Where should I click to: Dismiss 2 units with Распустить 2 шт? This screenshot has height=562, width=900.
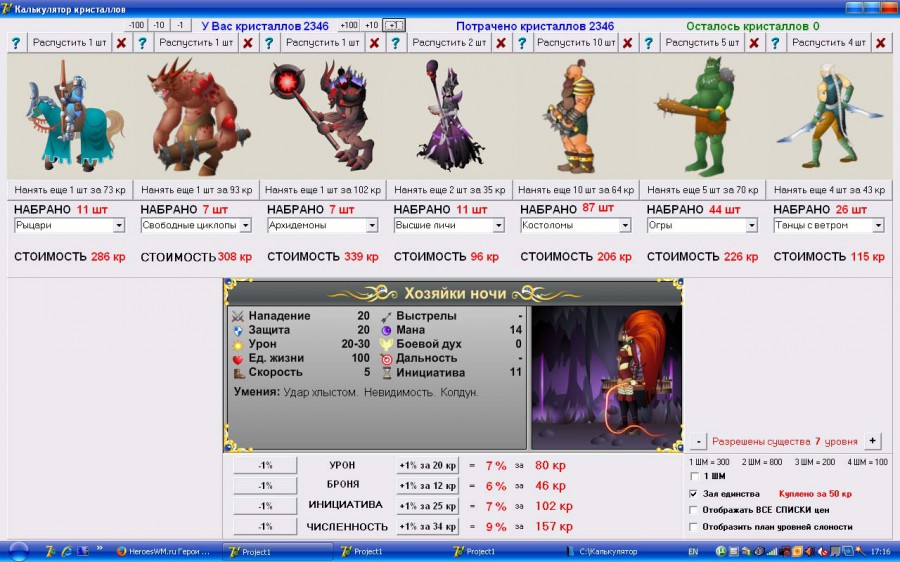coord(449,43)
